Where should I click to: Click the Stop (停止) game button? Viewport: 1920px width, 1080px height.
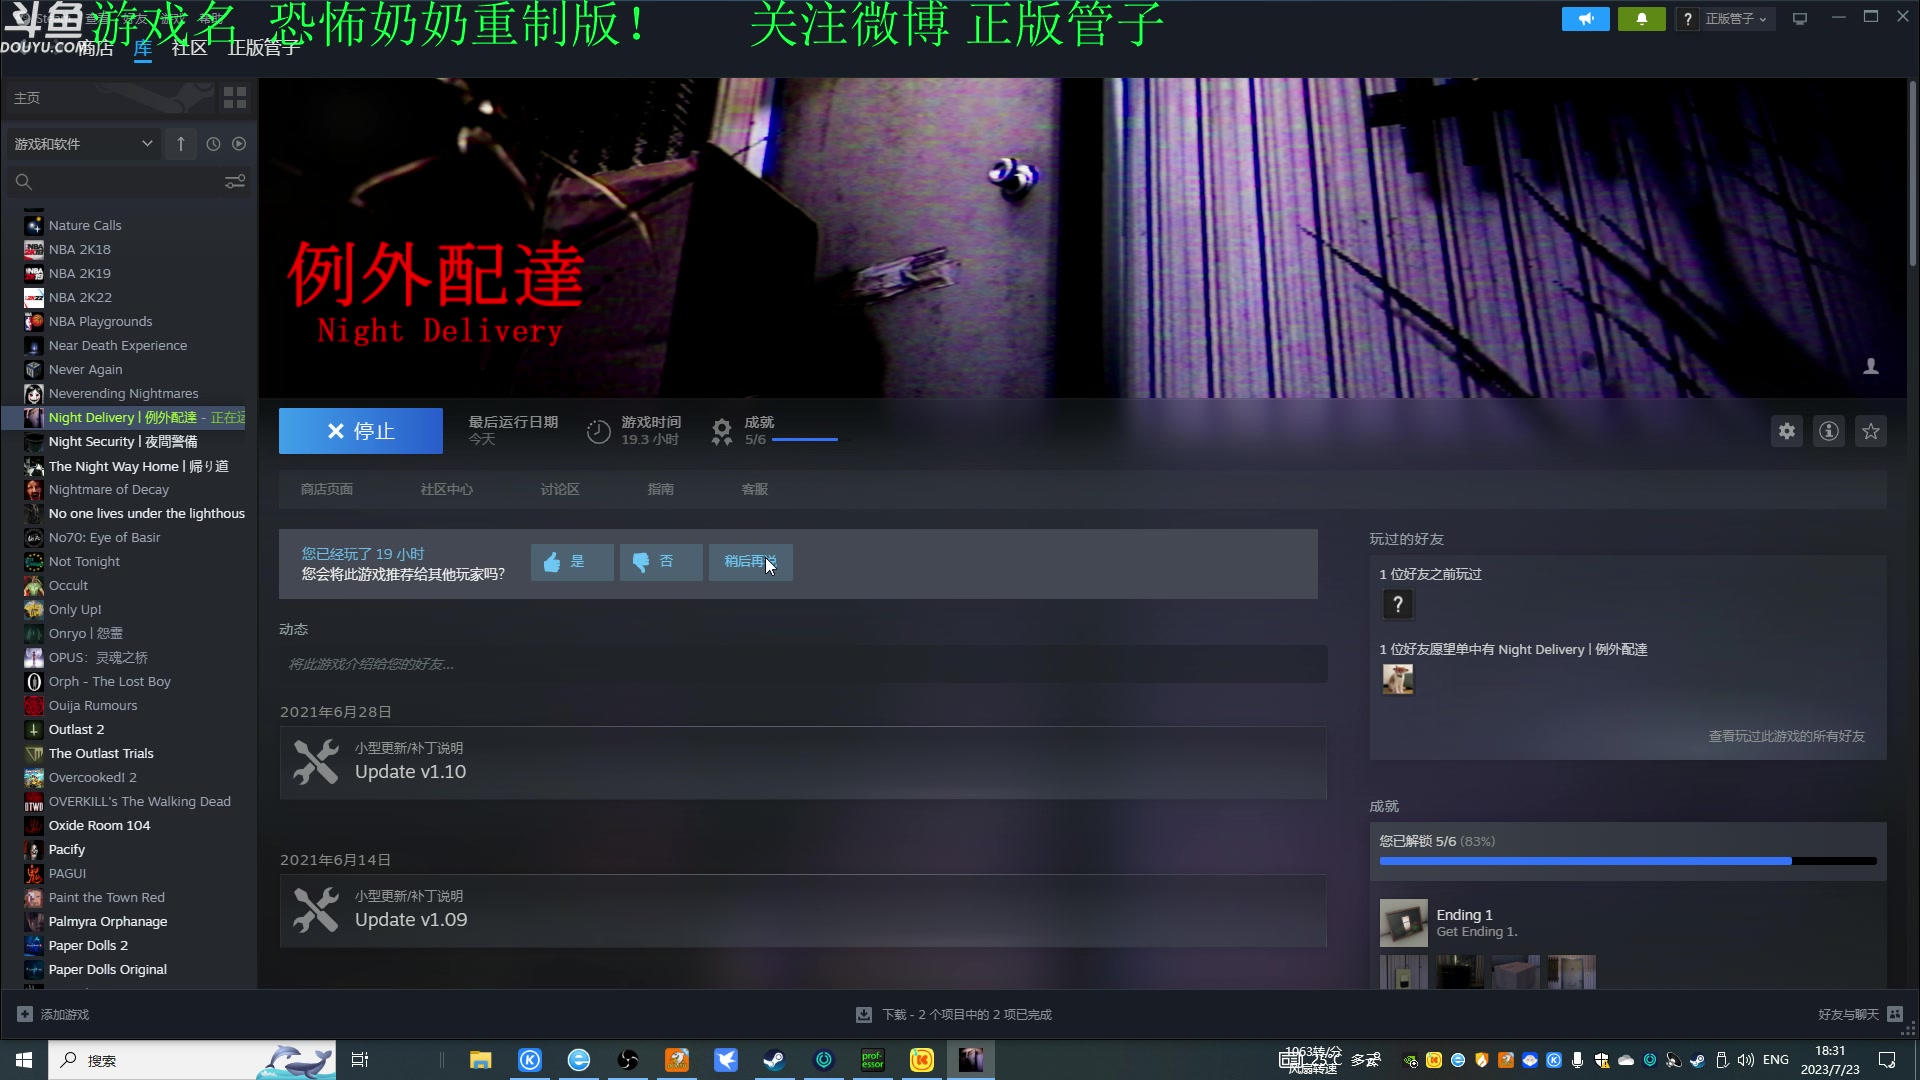coord(361,431)
